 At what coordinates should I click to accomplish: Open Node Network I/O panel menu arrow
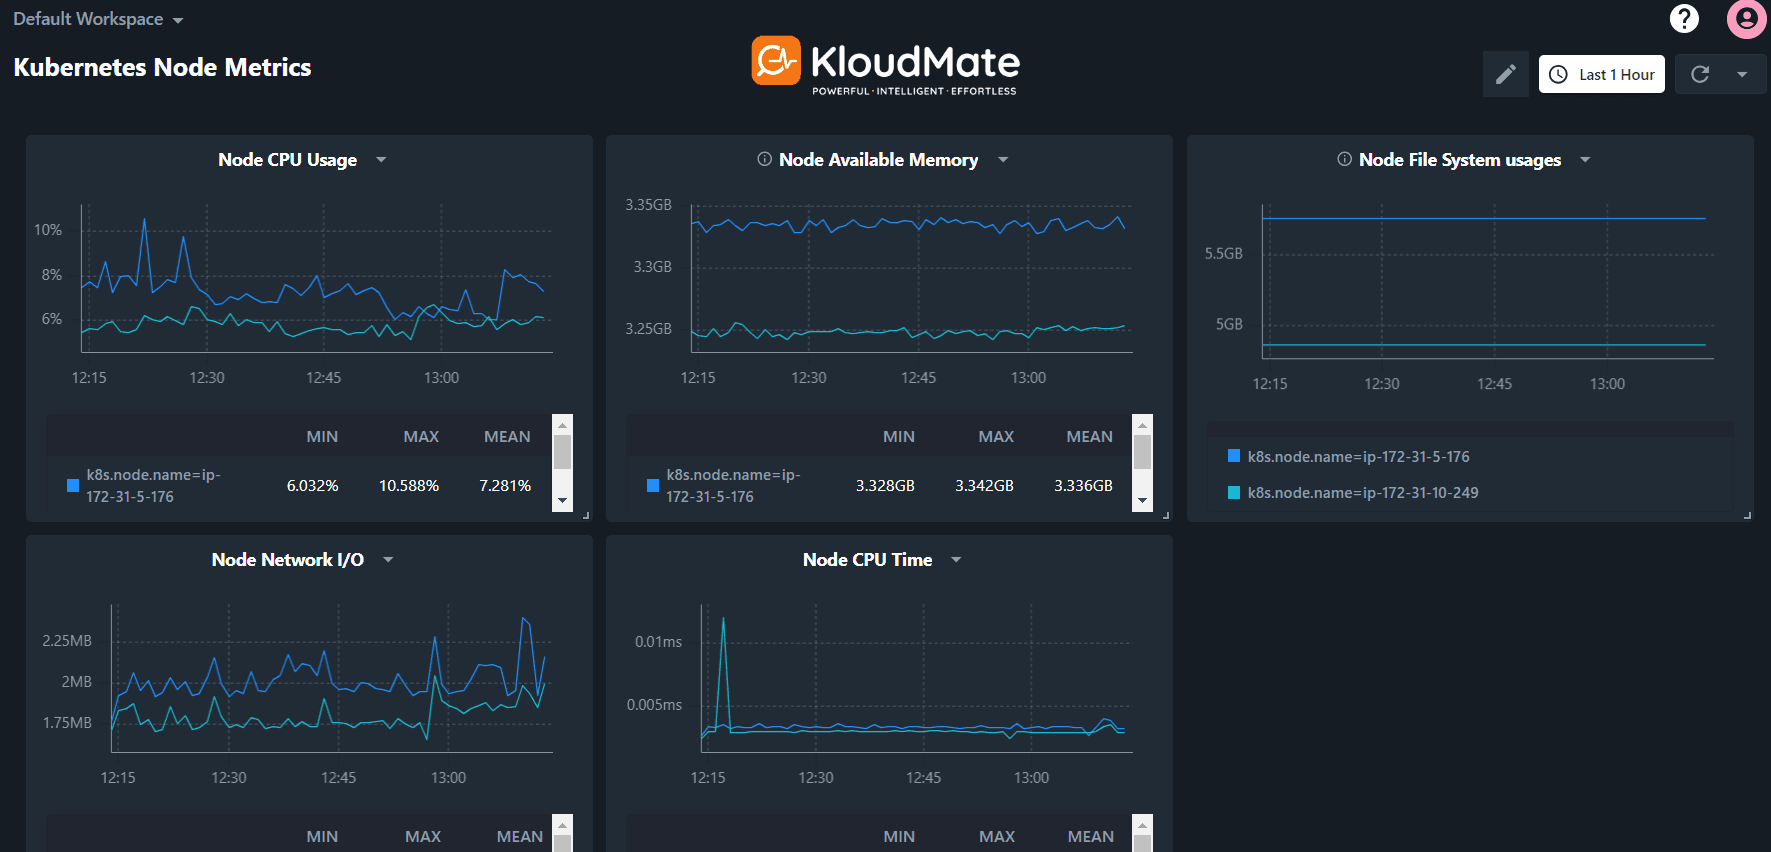coord(388,560)
